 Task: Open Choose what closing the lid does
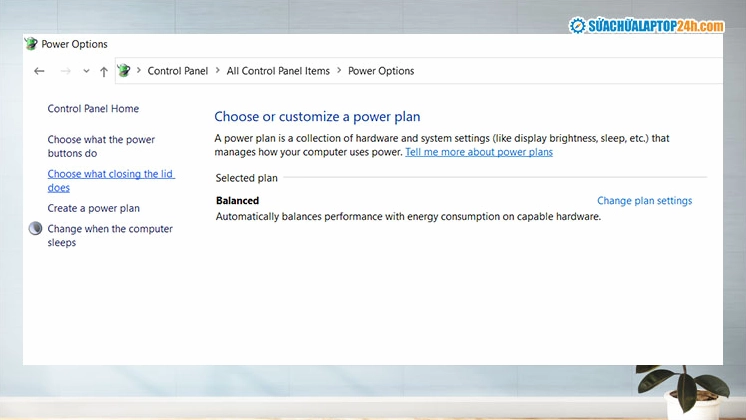(x=111, y=180)
